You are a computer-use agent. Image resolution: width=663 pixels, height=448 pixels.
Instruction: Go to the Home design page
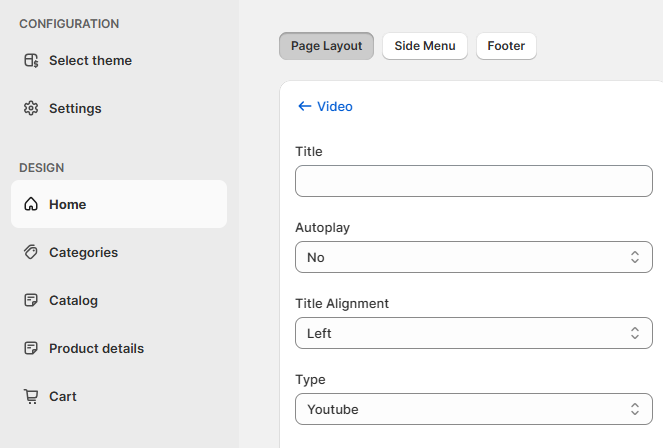pos(119,204)
